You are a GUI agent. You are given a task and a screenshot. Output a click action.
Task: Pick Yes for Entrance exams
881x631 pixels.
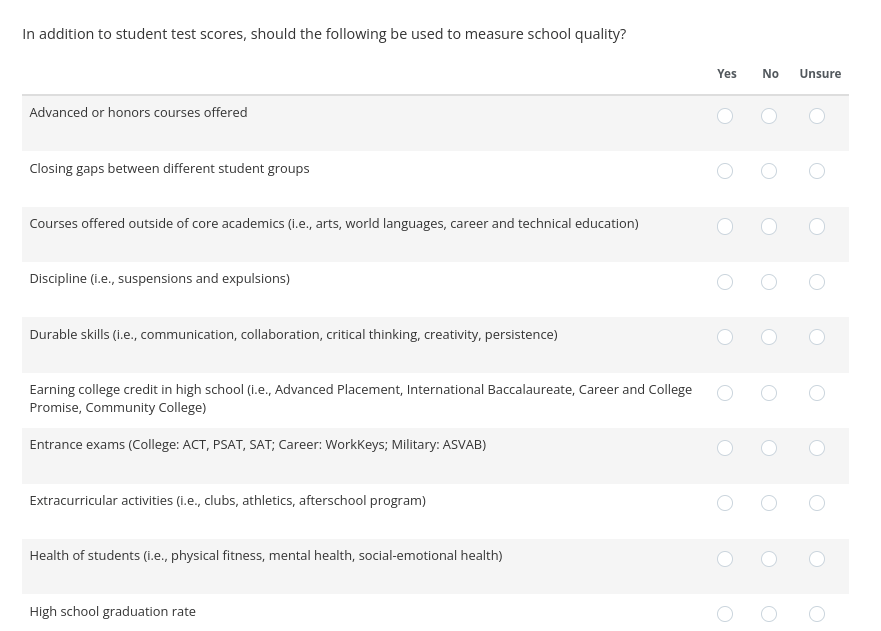pos(725,448)
